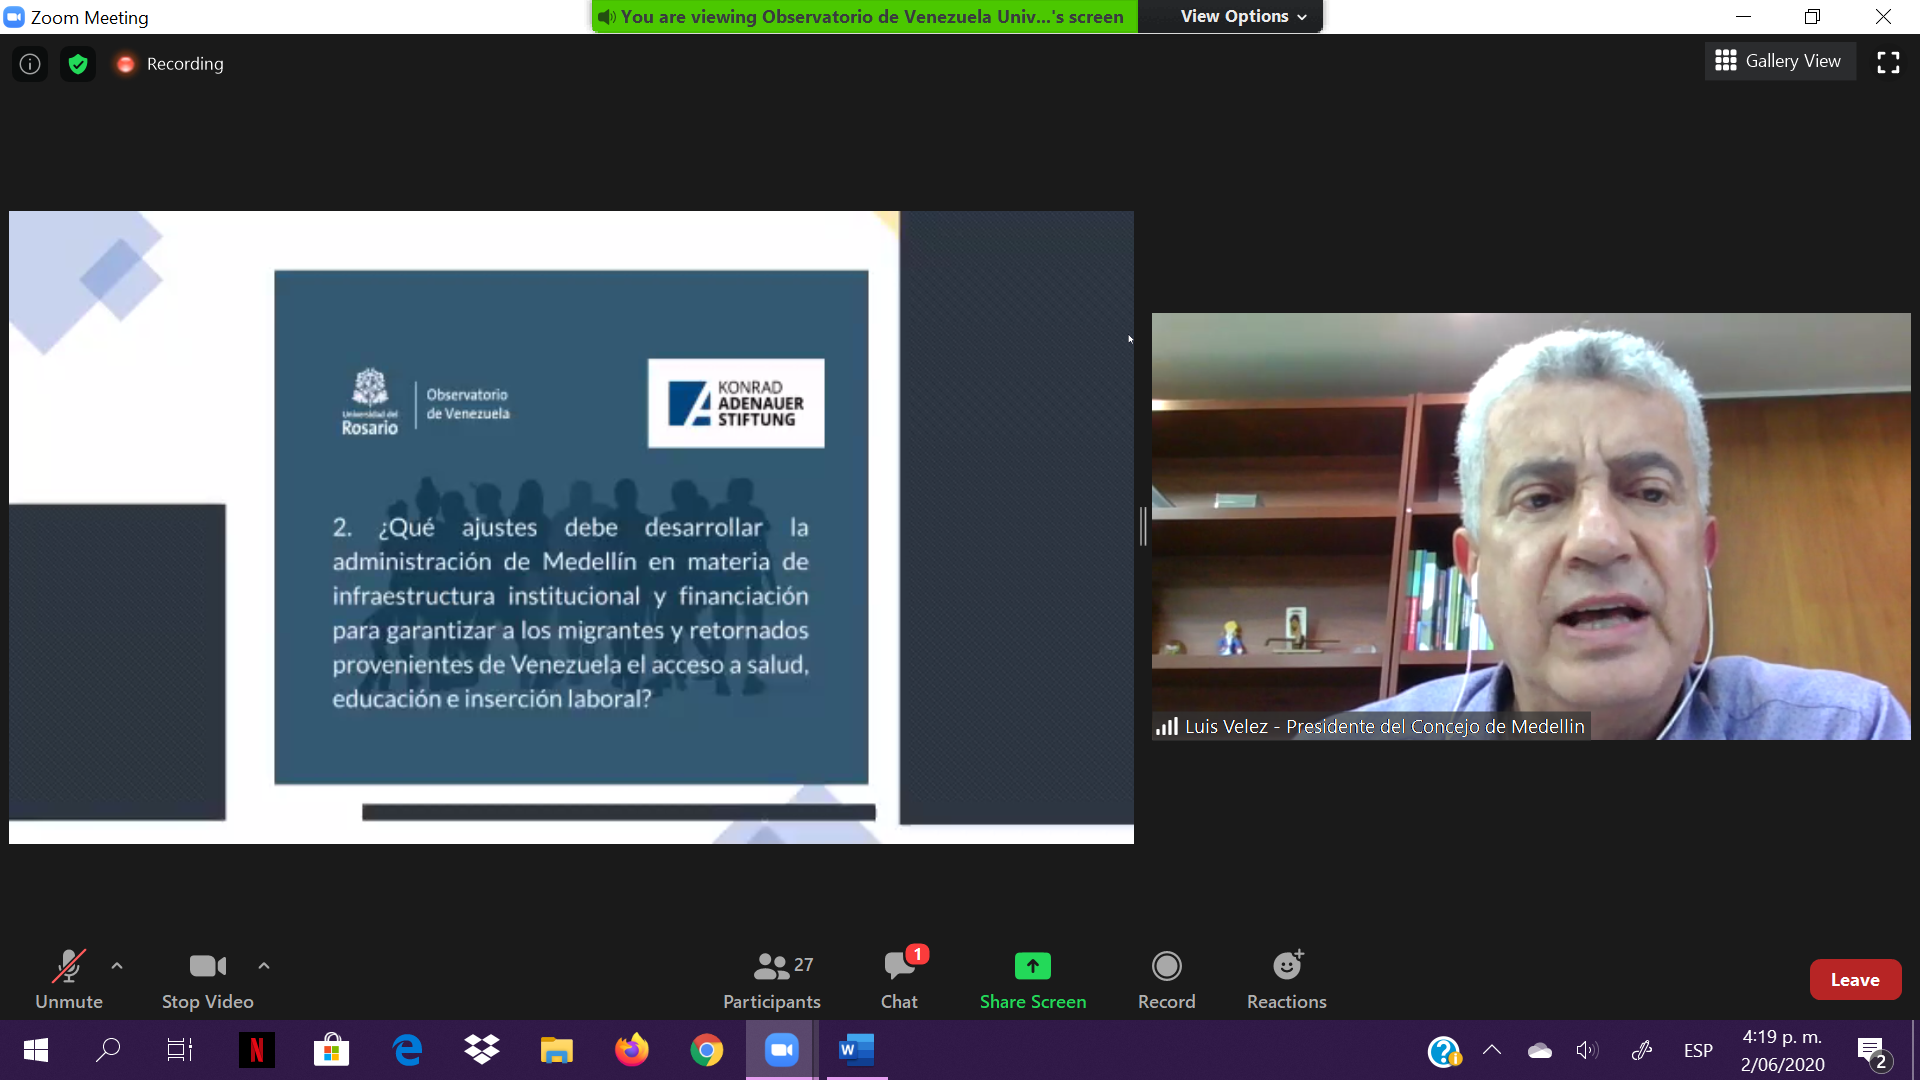
Task: Switch to Word in the taskbar
Action: click(x=856, y=1050)
